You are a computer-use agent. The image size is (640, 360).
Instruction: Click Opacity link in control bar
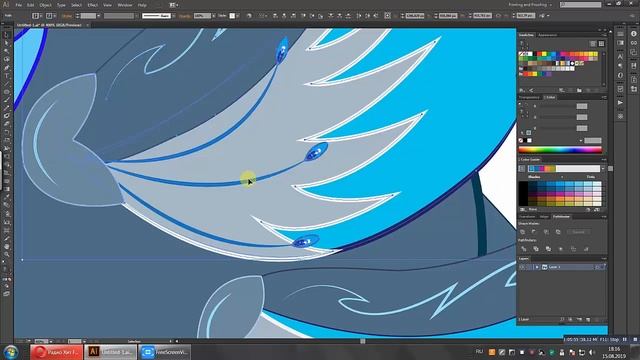184,16
